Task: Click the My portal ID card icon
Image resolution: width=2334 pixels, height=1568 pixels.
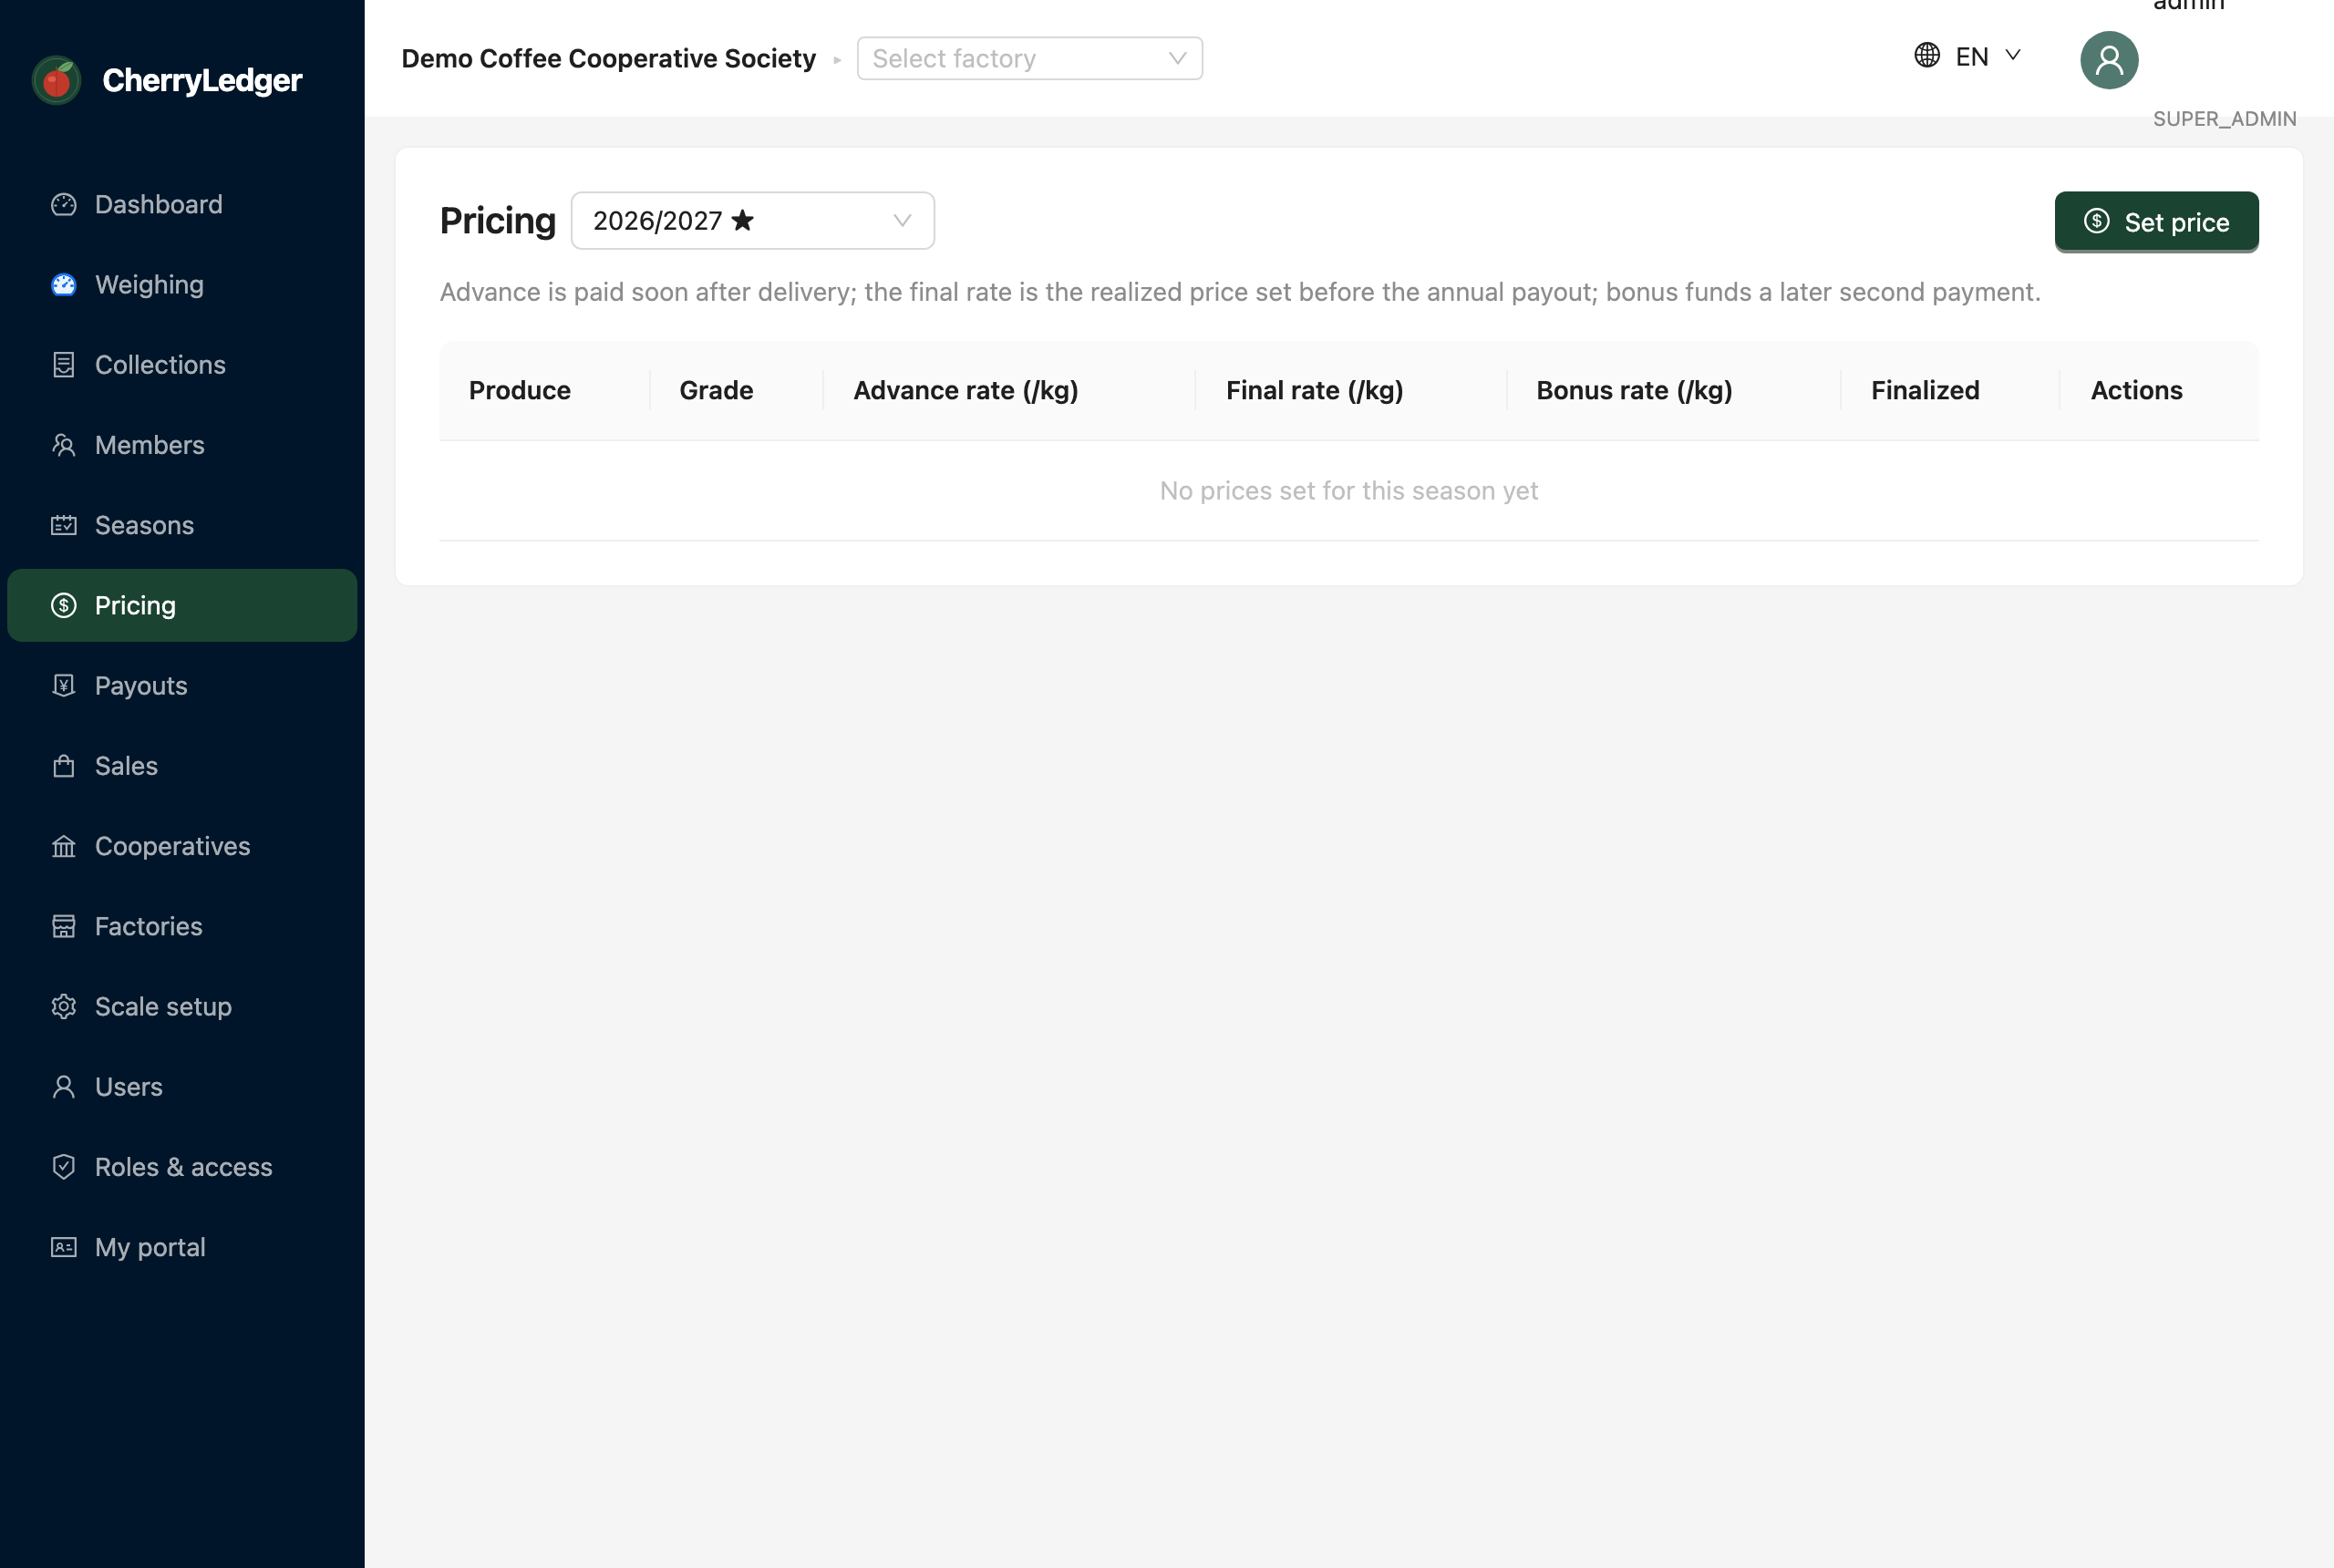Action: tap(64, 1247)
